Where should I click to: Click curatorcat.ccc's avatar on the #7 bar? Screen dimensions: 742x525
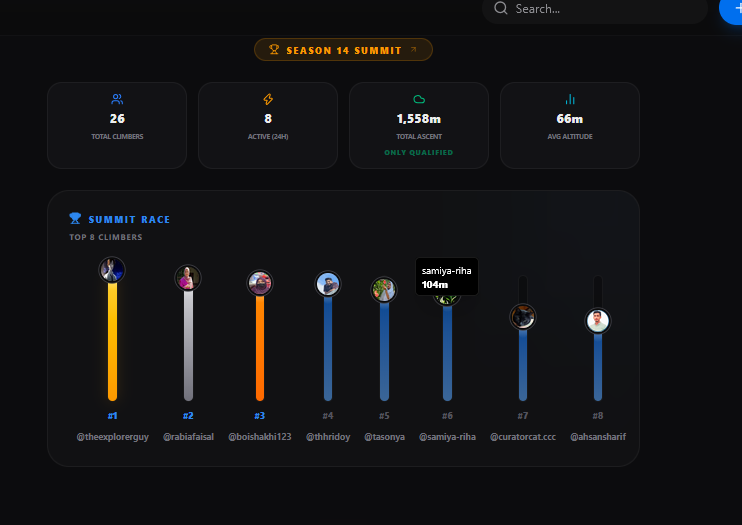coord(522,317)
